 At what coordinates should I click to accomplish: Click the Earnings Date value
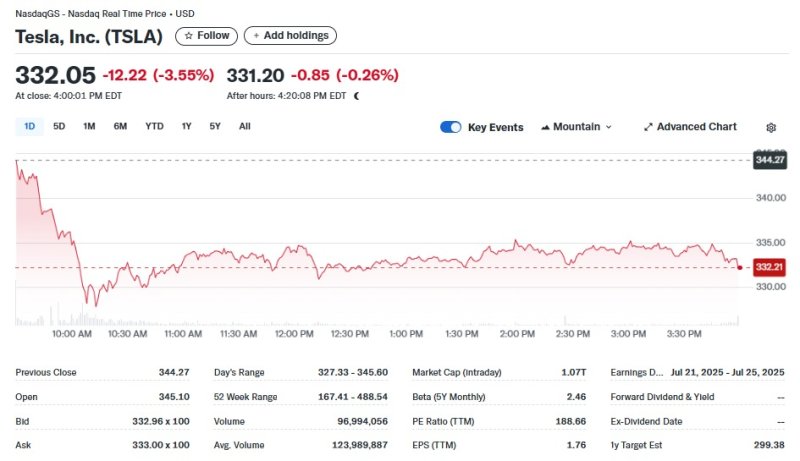(727, 372)
